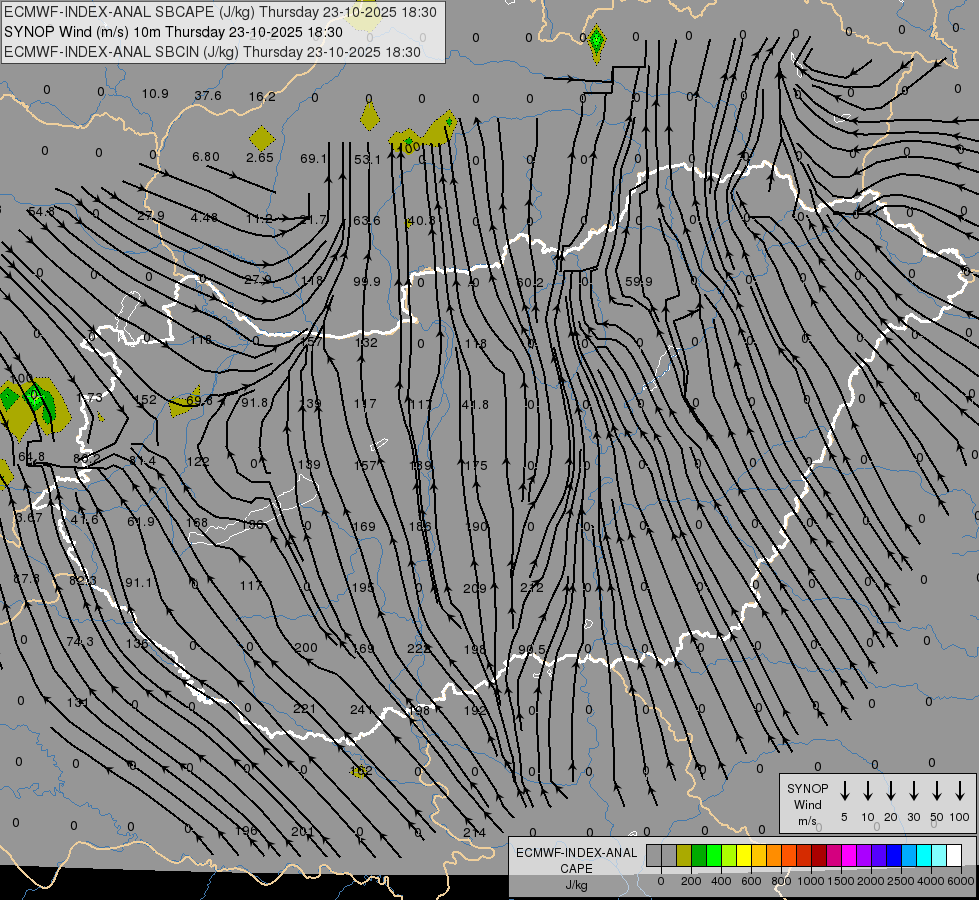Select the SBCAPE layer title line
The image size is (979, 900).
pos(221,12)
